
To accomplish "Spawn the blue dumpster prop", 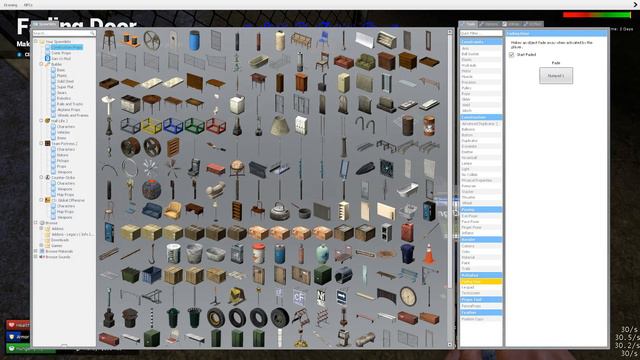I will (152, 275).
